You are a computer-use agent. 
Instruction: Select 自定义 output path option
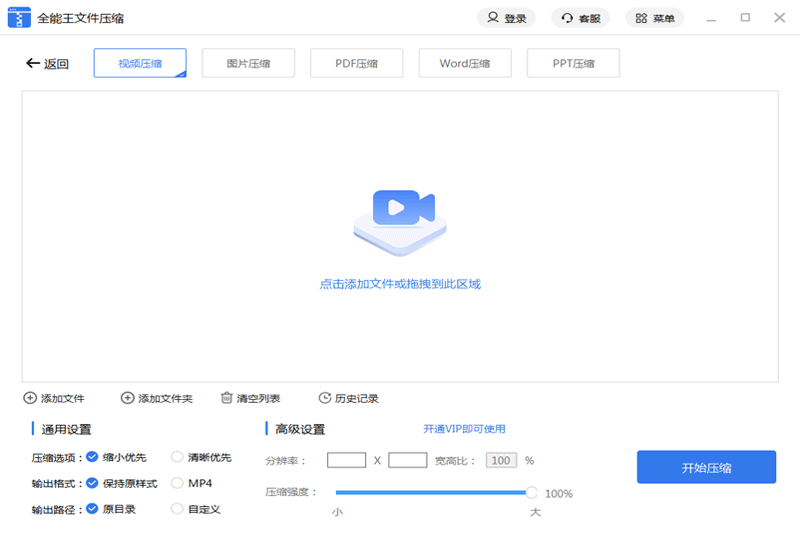point(177,509)
